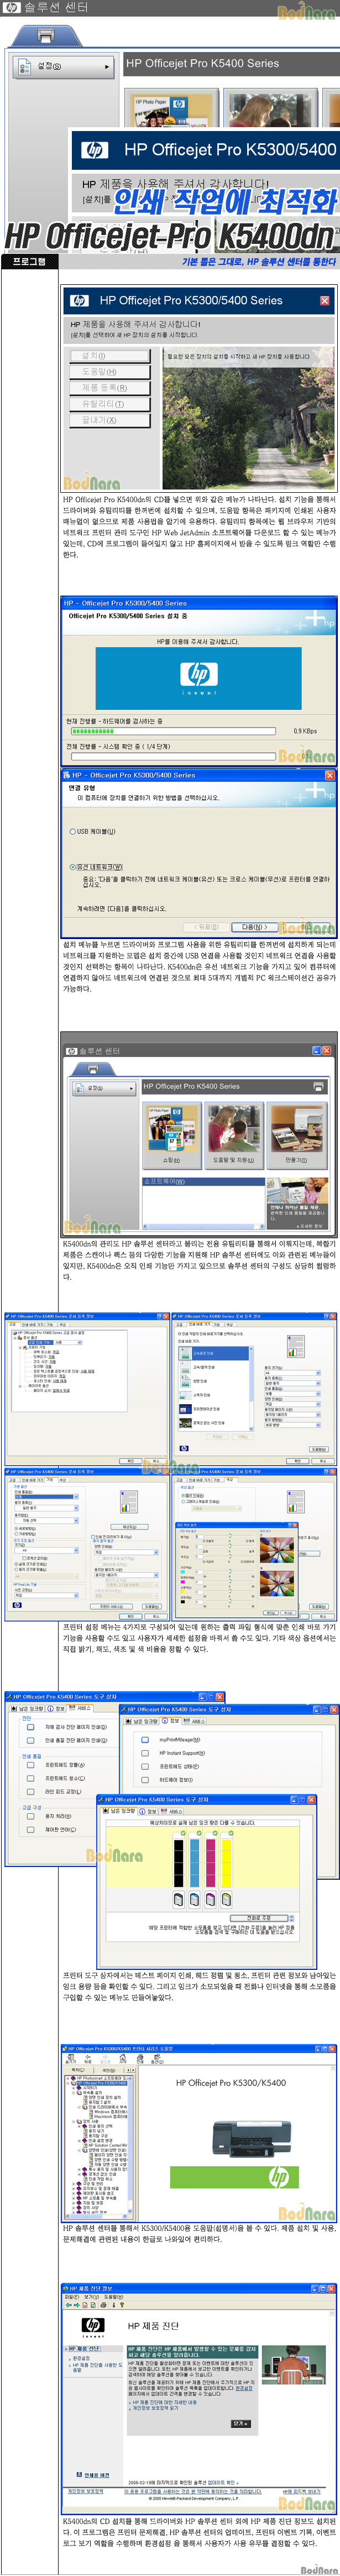Select the 서비스 tab in the middle toolbox window
This screenshot has height=2576, width=340.
point(194,1721)
